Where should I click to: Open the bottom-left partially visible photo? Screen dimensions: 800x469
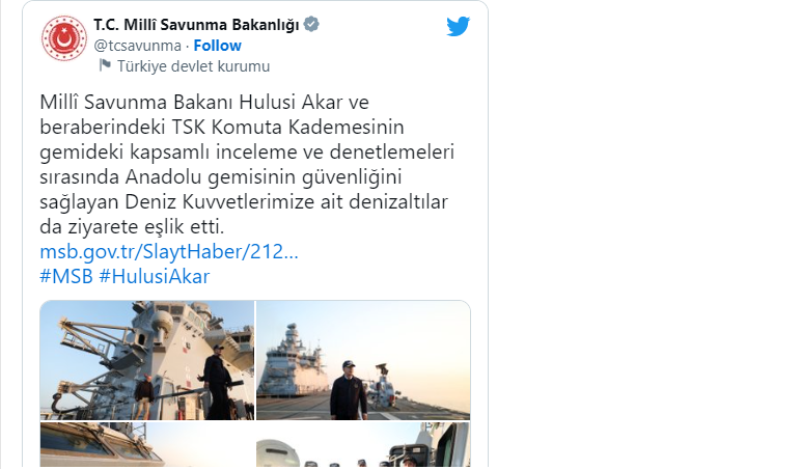point(147,445)
